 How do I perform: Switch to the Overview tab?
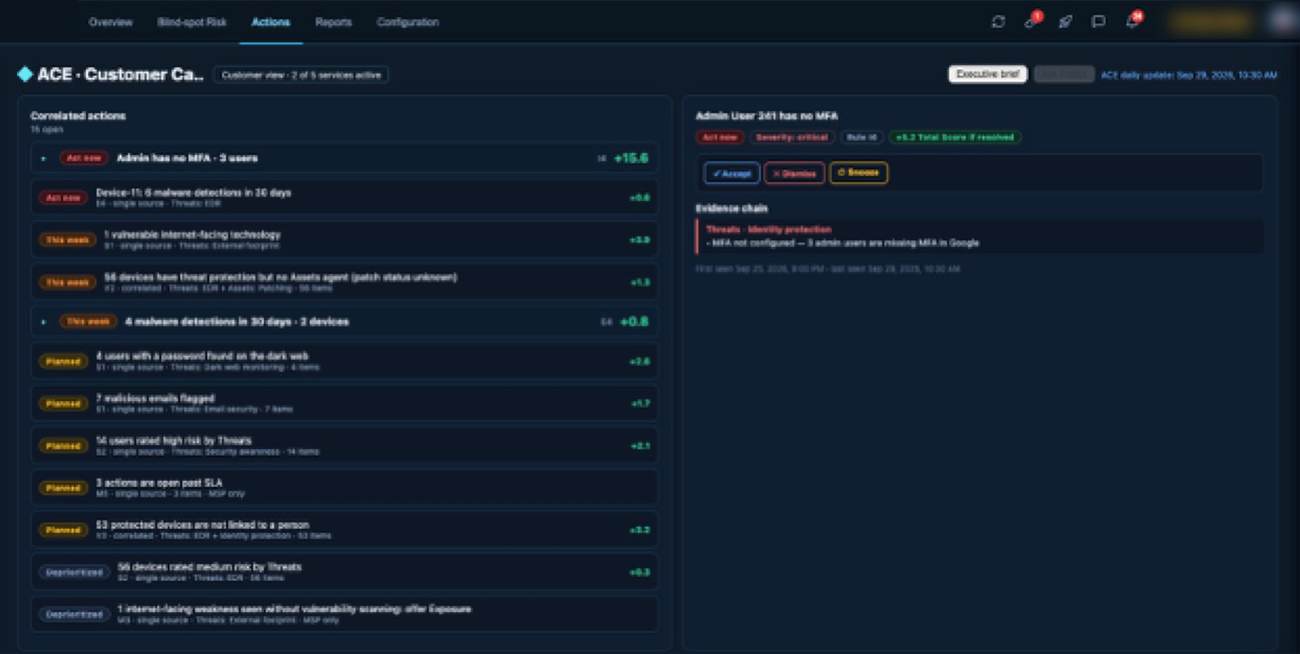110,22
